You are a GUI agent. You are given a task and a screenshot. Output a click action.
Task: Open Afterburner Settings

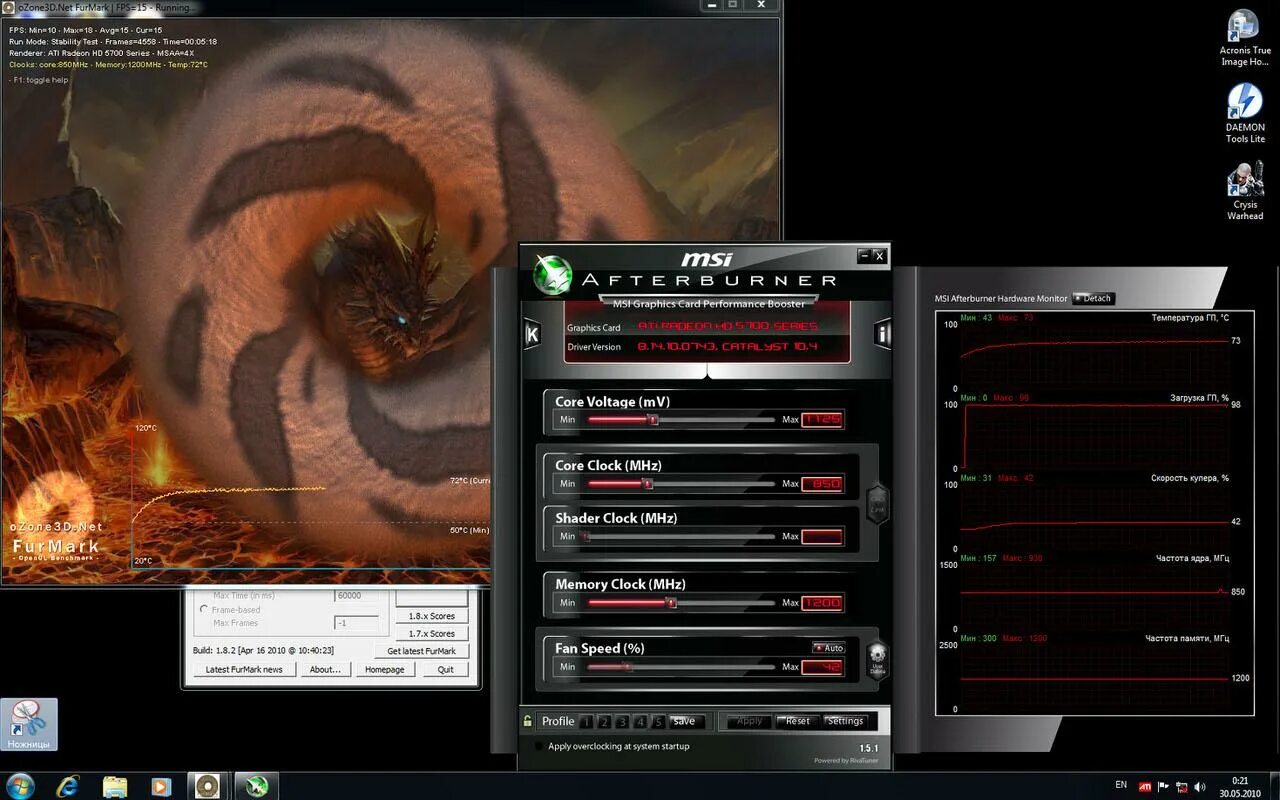tap(846, 721)
